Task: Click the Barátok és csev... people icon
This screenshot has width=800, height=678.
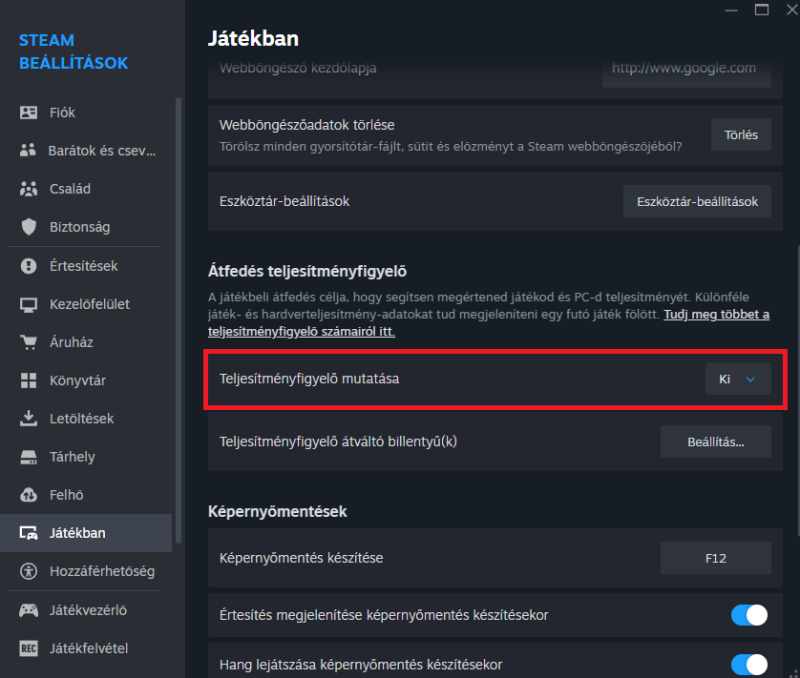Action: point(28,150)
